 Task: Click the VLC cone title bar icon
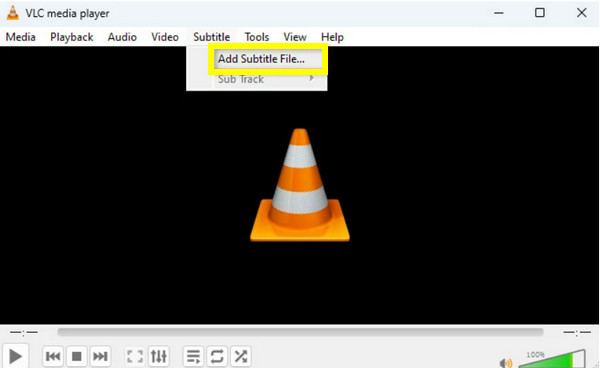[13, 13]
